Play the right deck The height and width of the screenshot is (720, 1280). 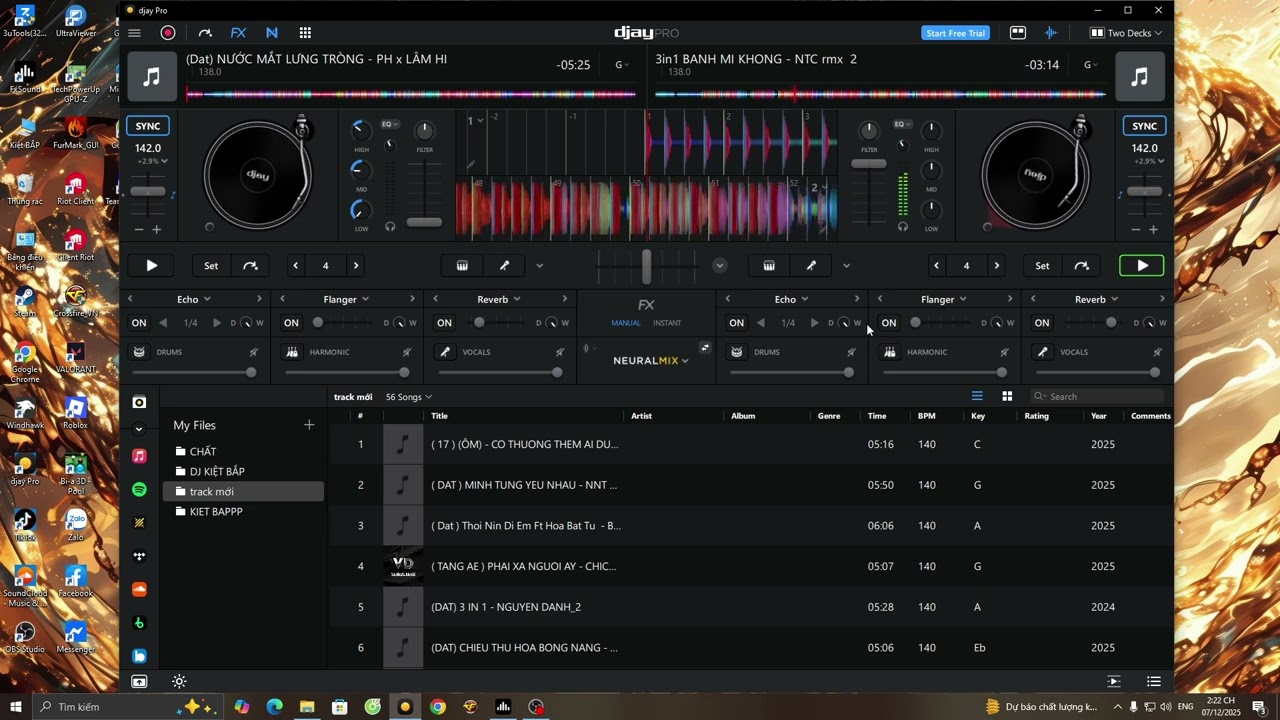1142,266
